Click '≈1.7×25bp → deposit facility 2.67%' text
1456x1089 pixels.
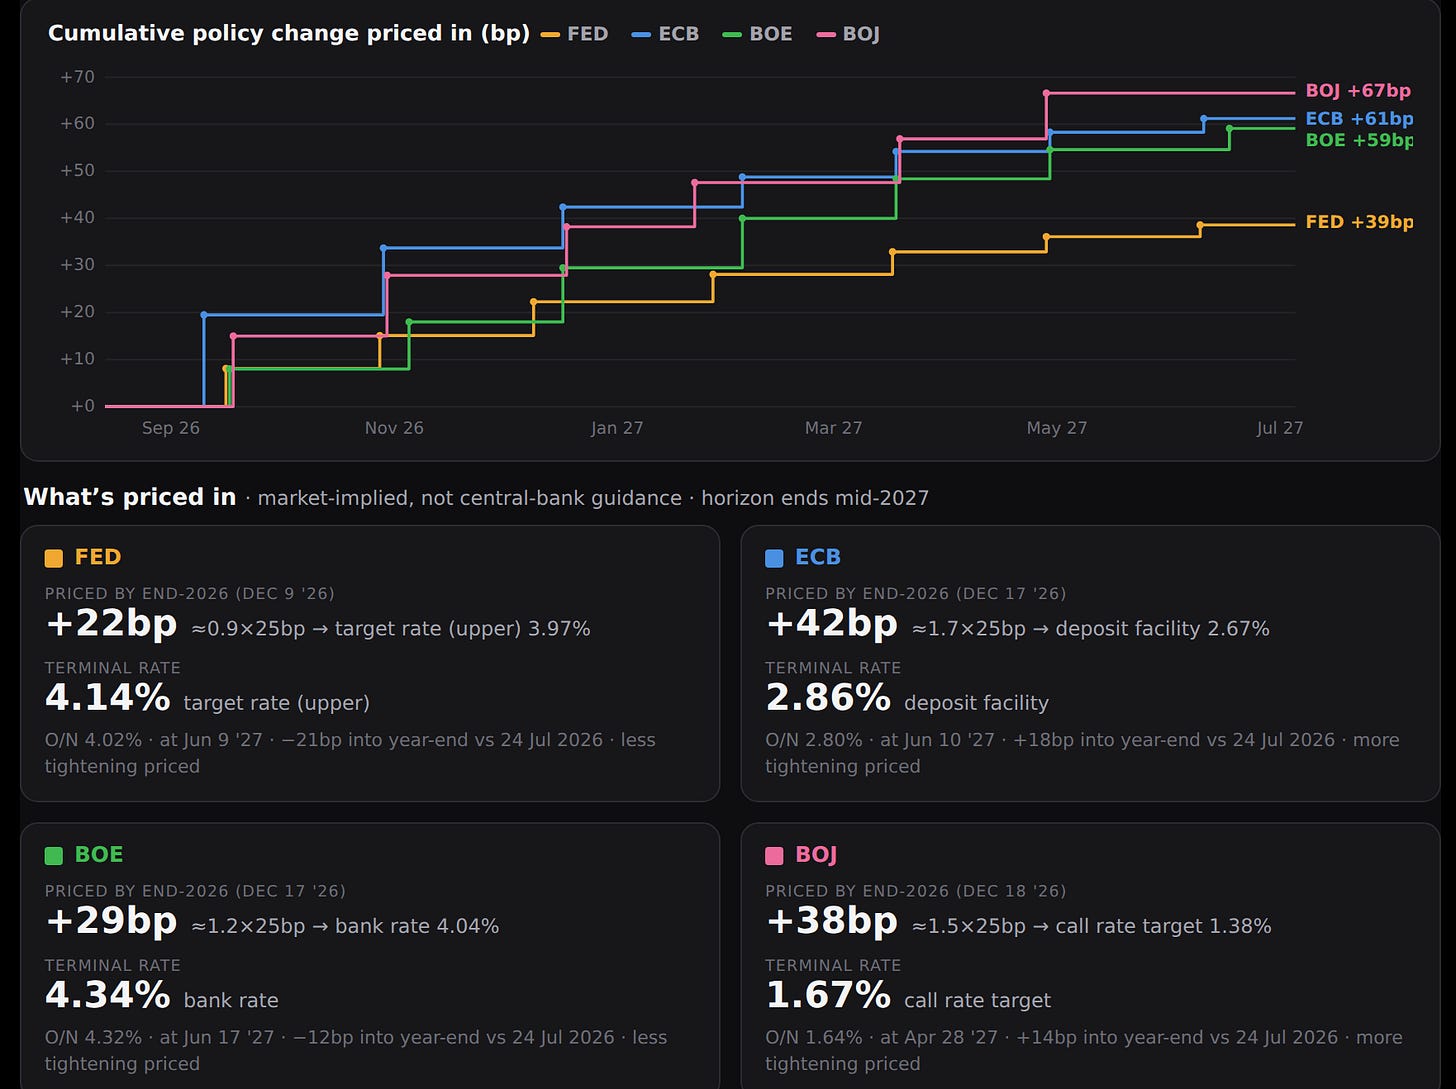click(x=1091, y=629)
